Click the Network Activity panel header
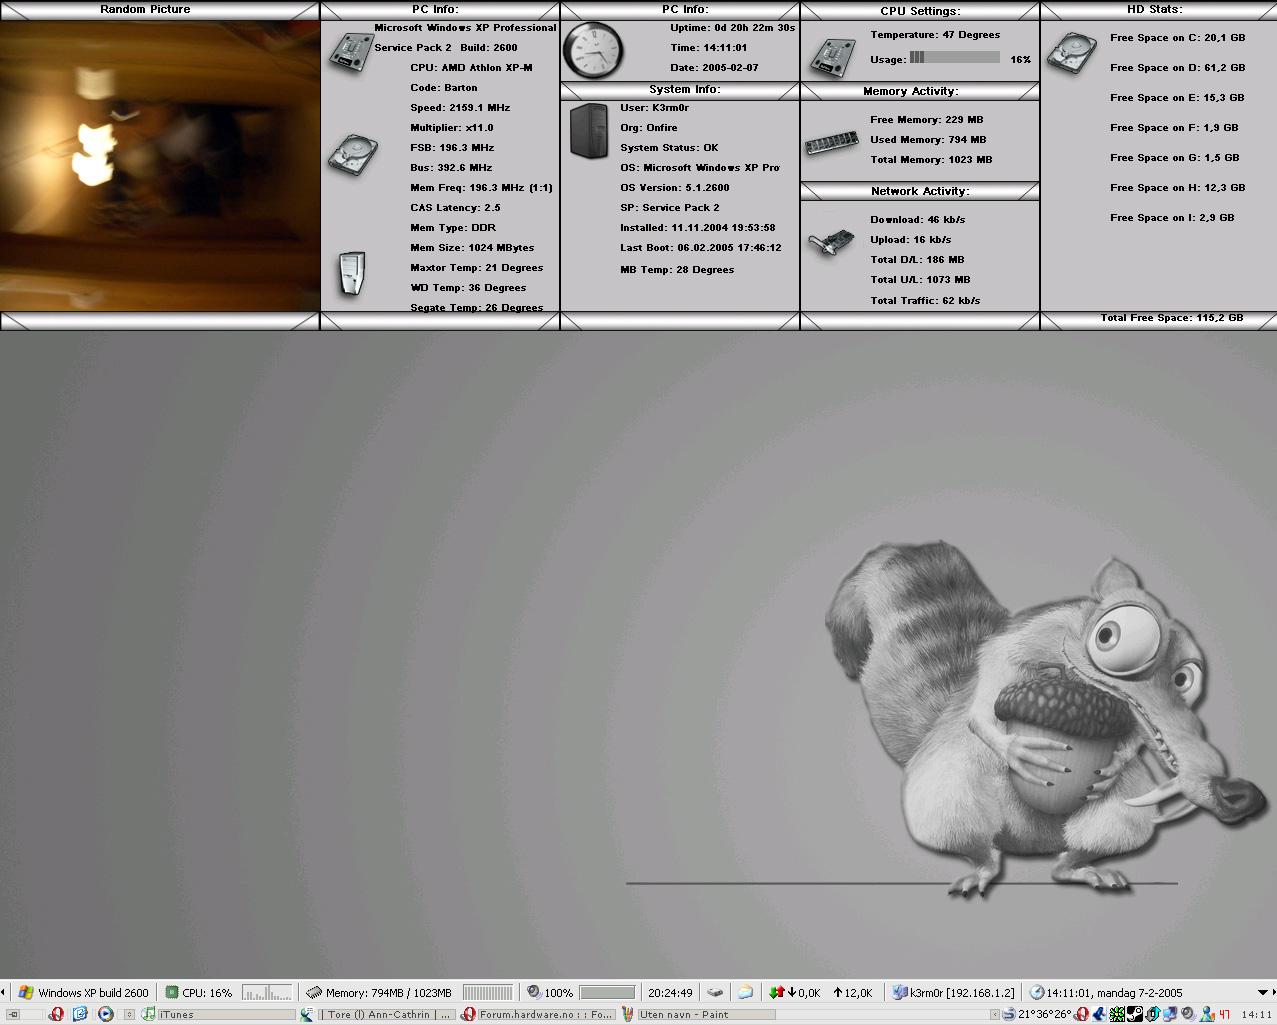 pos(920,191)
